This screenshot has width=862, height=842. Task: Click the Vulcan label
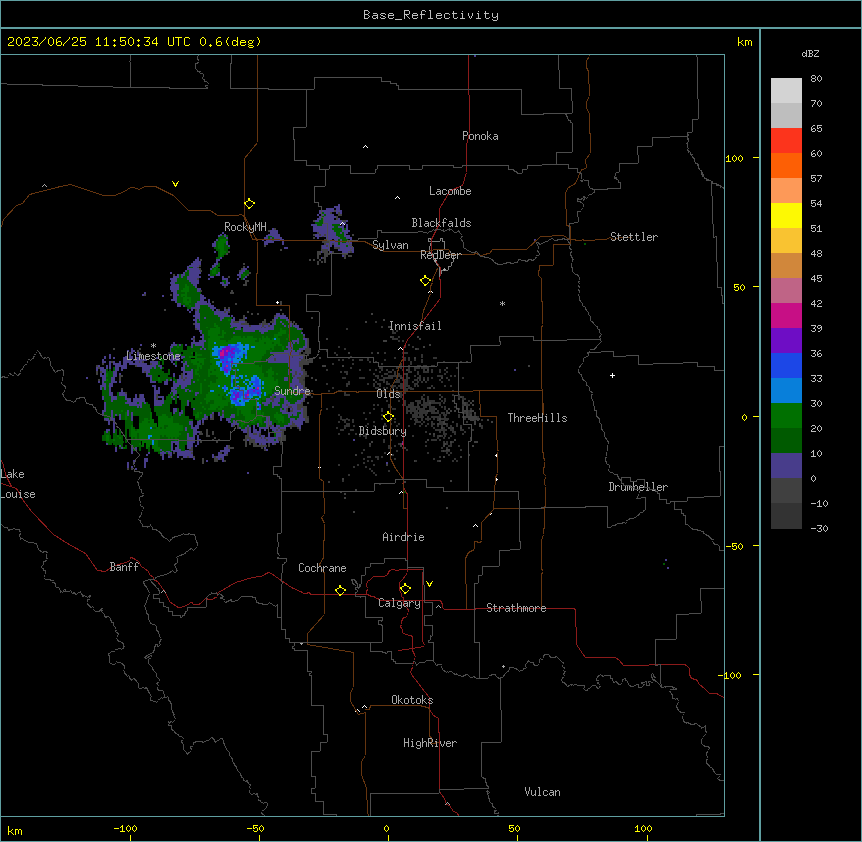tap(542, 792)
